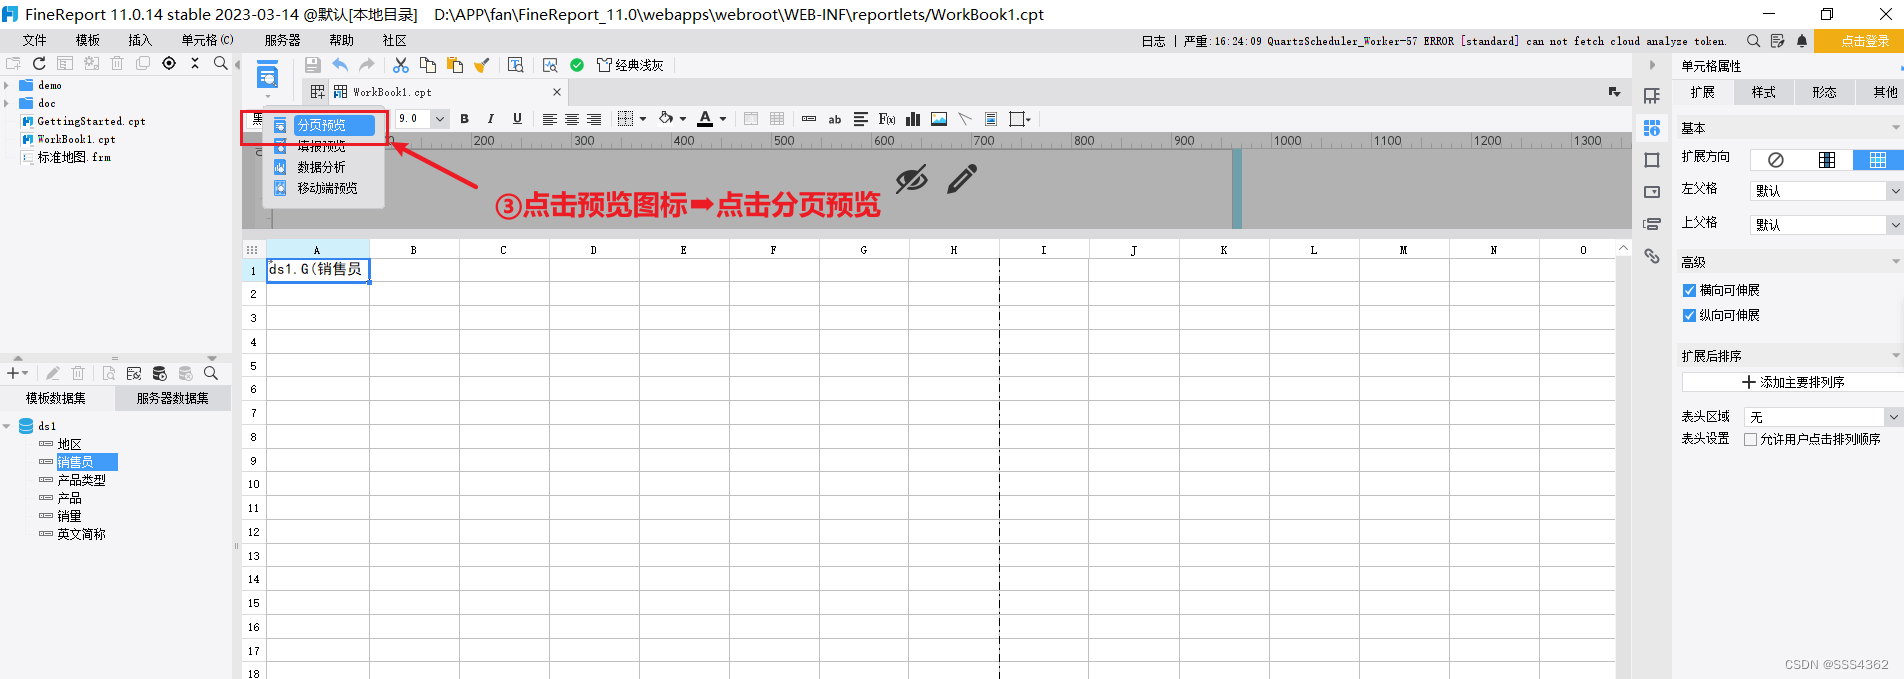Click the ab insert text icon
Screen dimensions: 1904x679
point(835,119)
